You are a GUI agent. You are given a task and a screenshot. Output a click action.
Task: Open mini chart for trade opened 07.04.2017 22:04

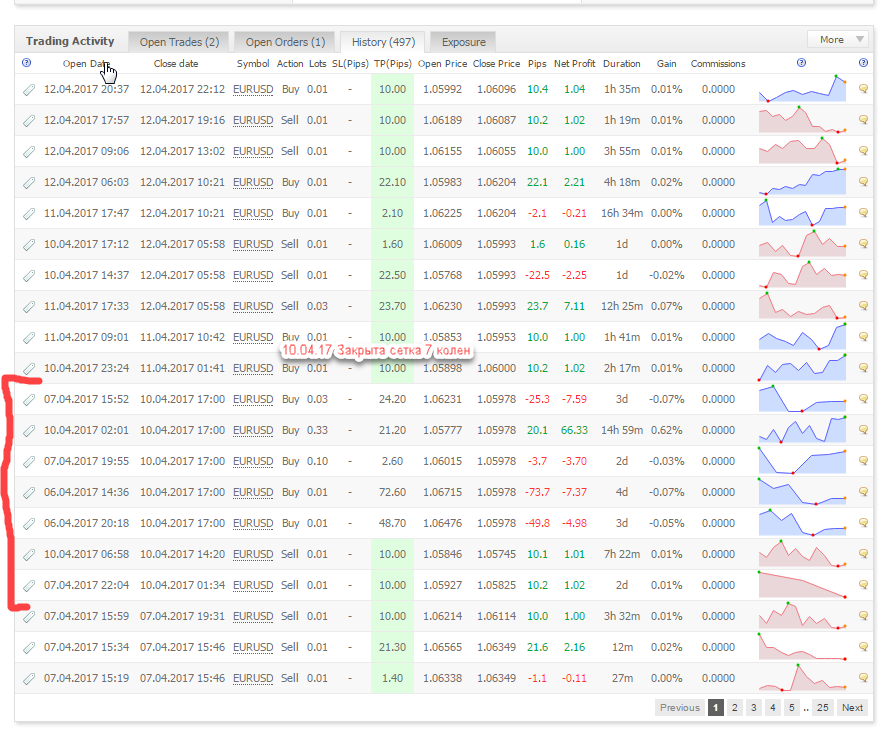(x=802, y=585)
